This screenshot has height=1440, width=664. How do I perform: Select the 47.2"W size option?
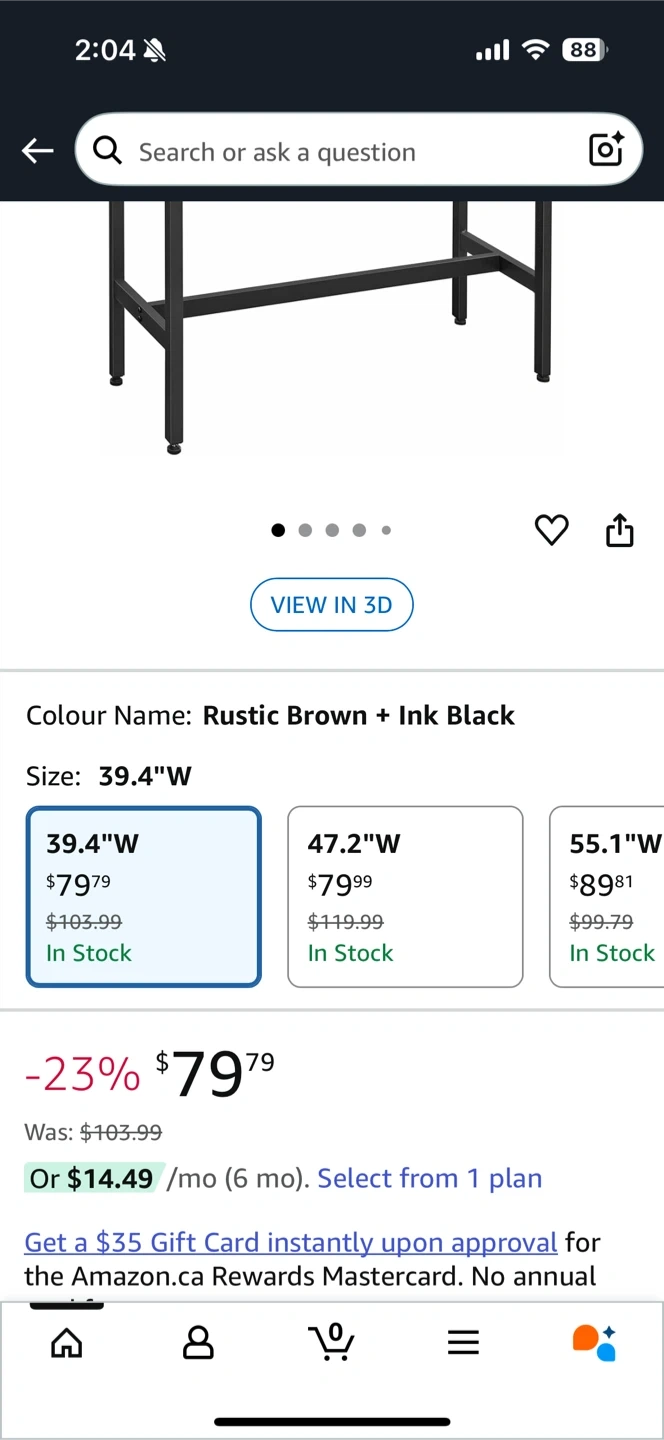405,897
